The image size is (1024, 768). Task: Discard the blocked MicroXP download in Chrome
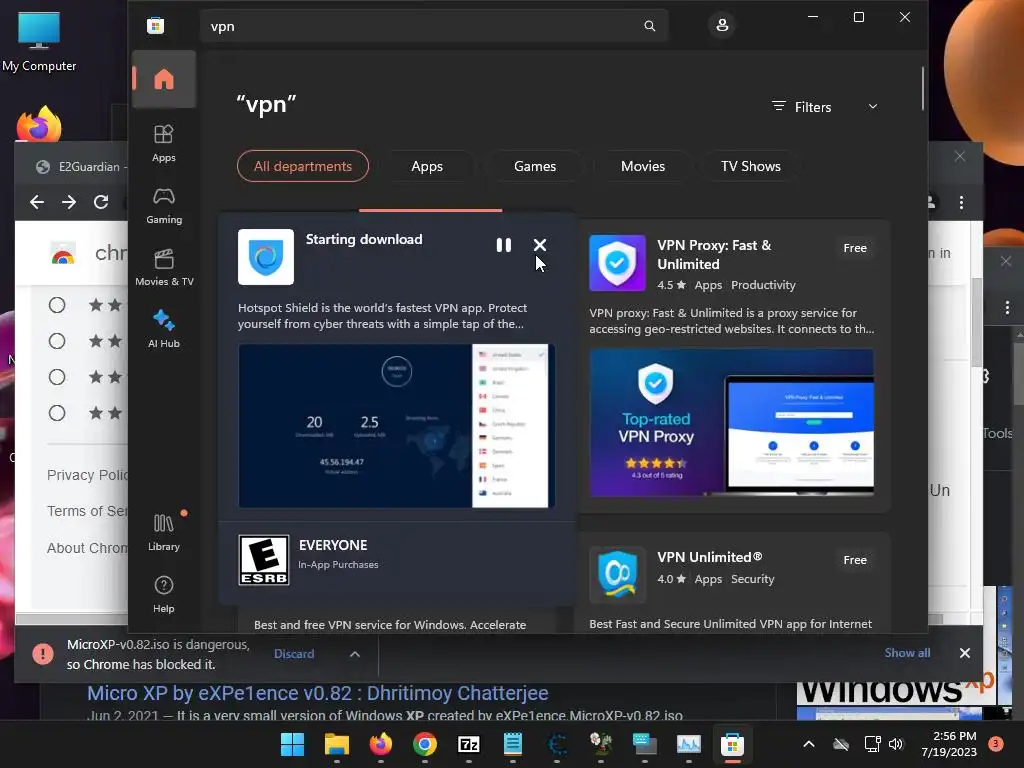(x=294, y=654)
